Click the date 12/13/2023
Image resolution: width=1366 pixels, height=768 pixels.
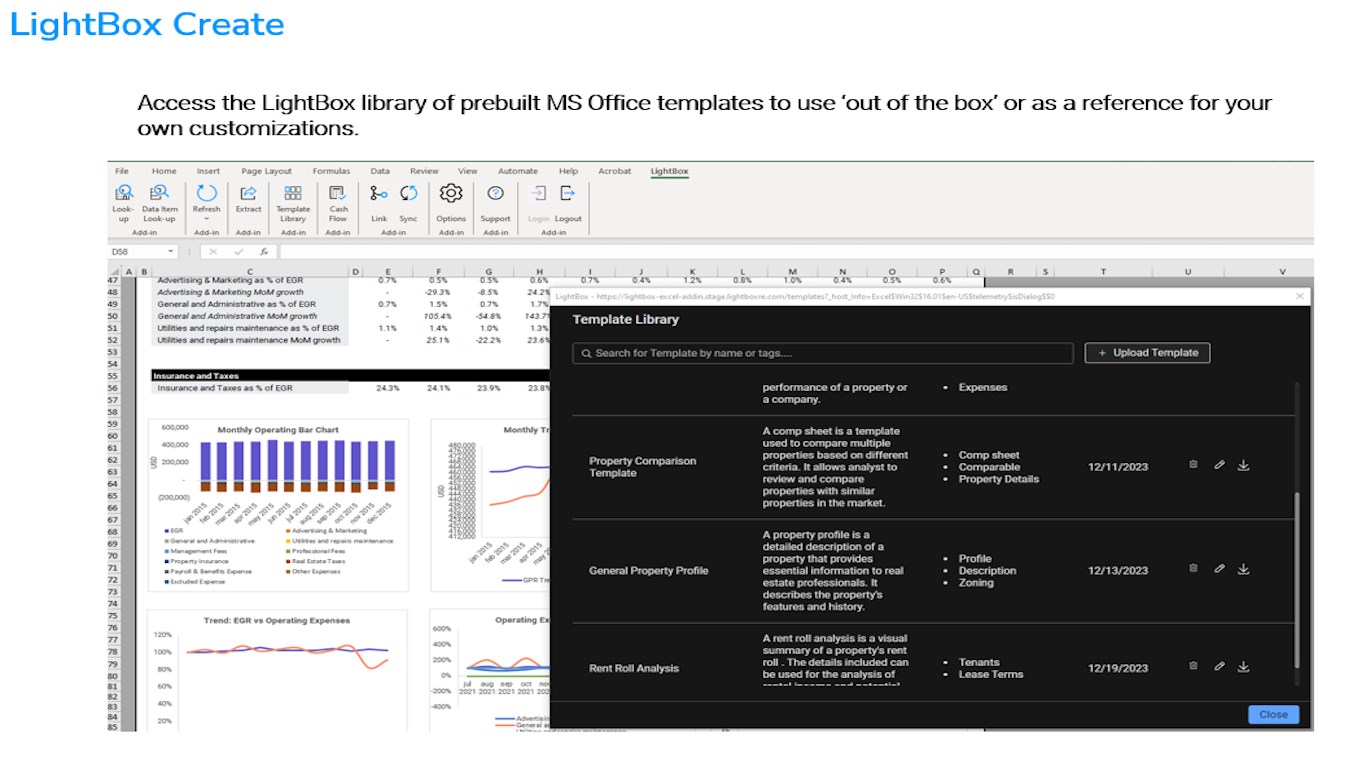click(1118, 571)
